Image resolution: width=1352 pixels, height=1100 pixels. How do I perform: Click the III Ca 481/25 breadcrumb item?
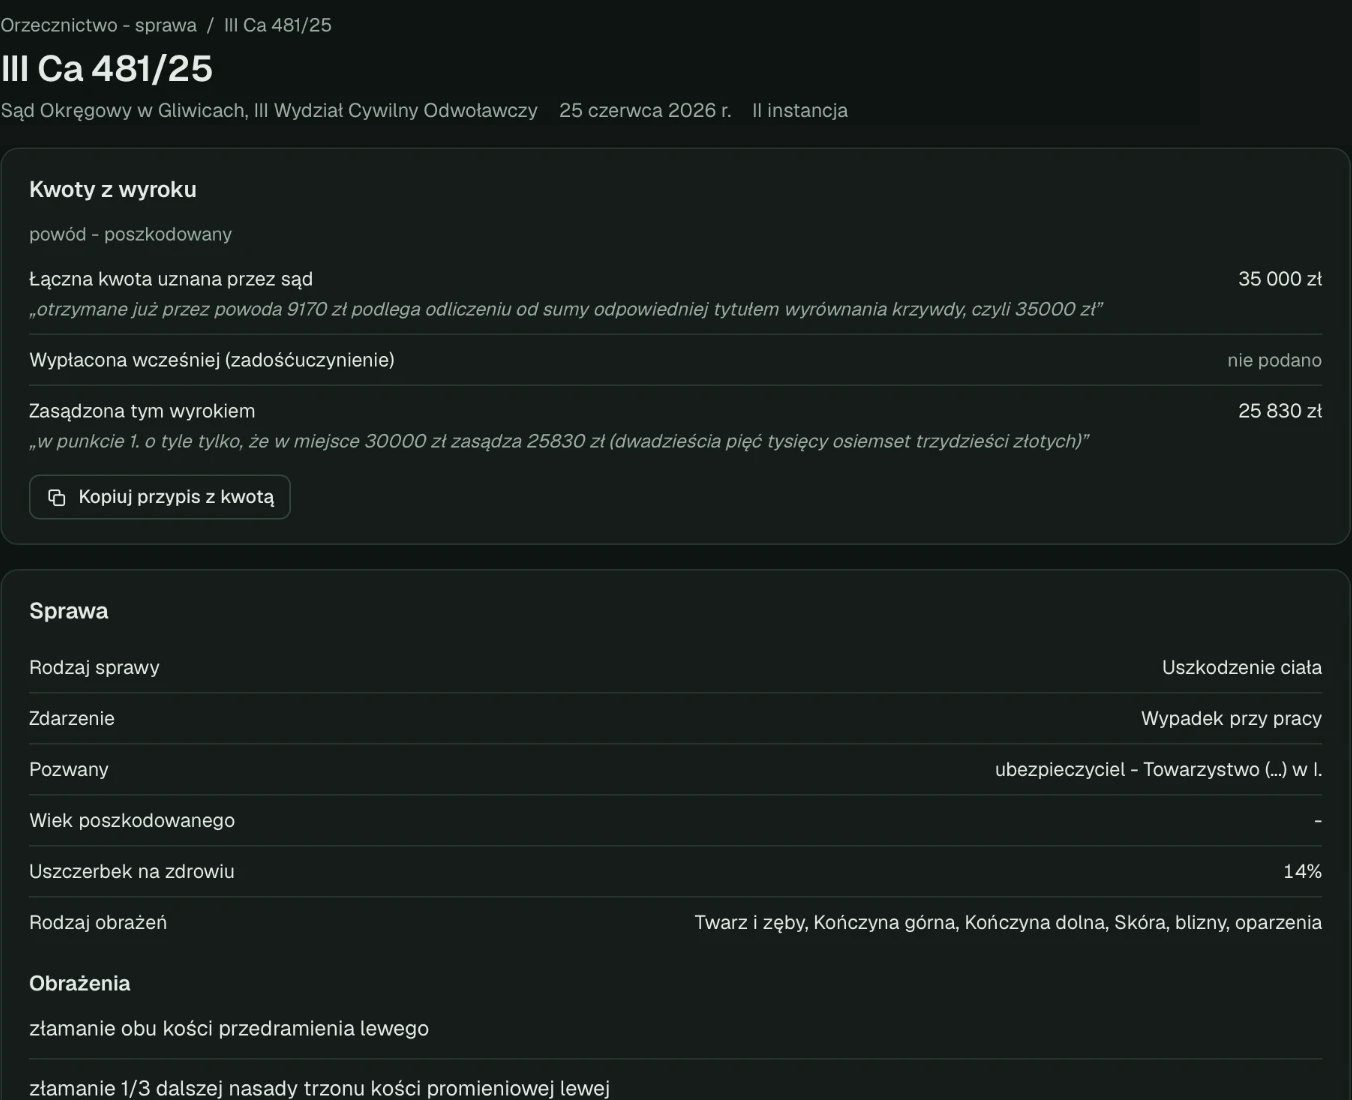[278, 25]
